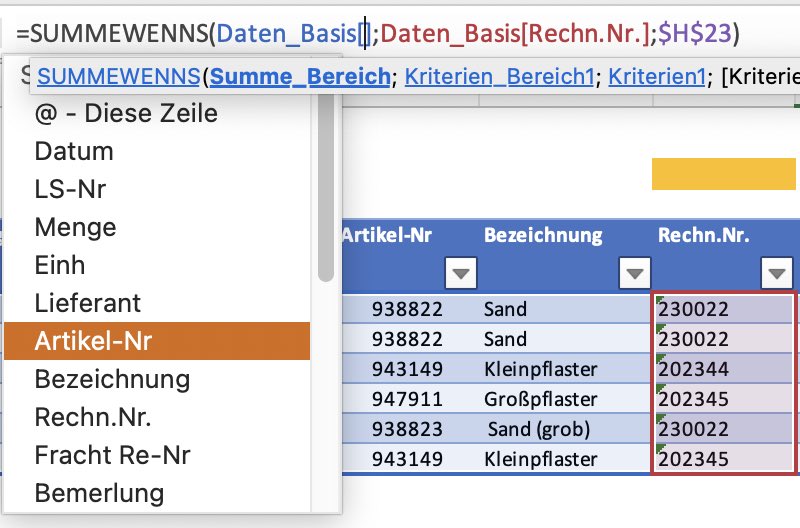Click the autocomplete list scrollbar thumb

[326, 188]
